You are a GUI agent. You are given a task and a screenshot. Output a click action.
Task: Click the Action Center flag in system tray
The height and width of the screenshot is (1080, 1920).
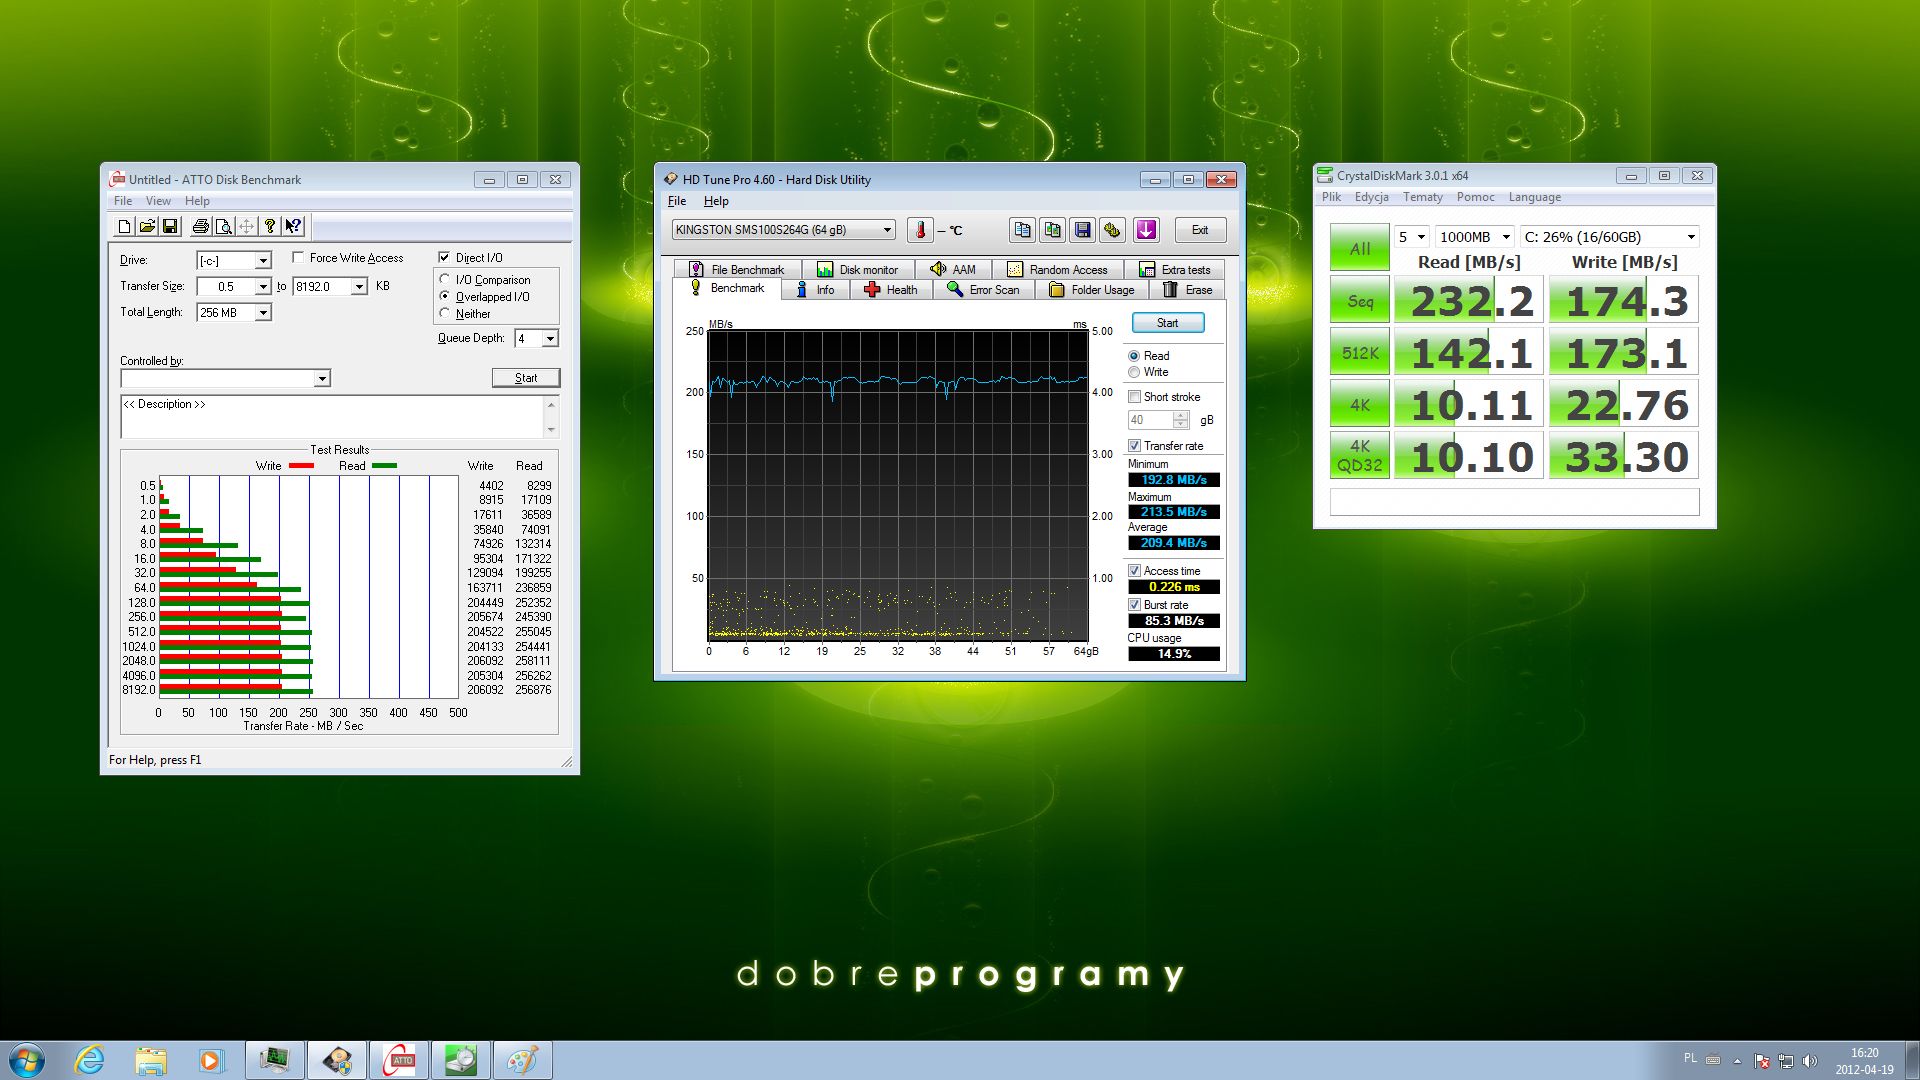[1762, 1061]
